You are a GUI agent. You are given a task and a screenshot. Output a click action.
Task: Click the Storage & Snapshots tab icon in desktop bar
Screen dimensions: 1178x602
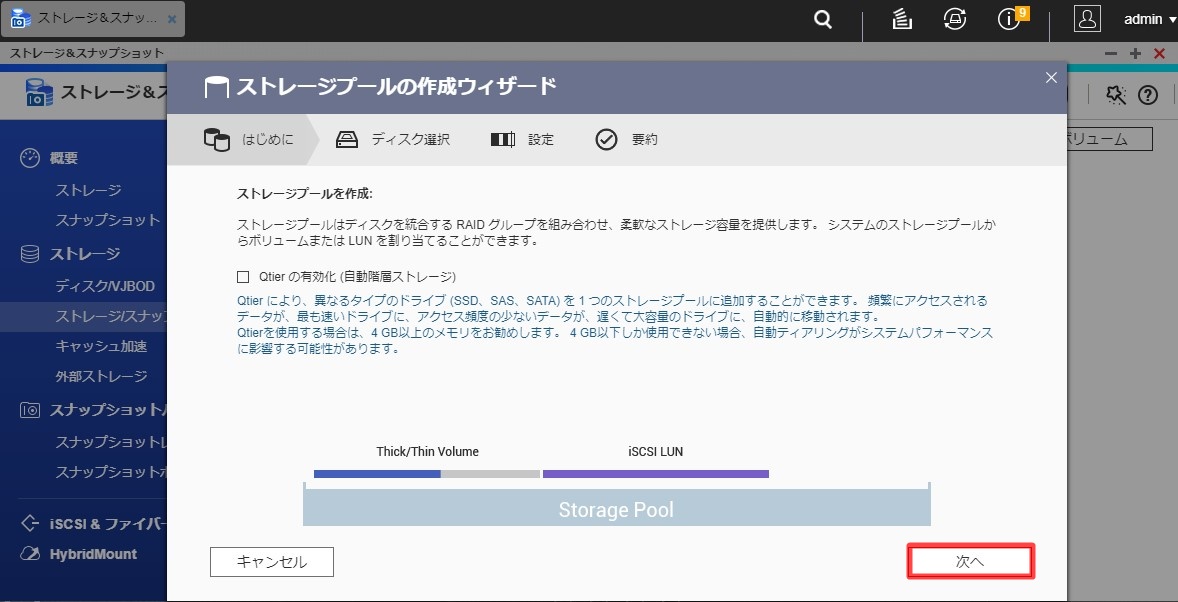click(x=21, y=19)
